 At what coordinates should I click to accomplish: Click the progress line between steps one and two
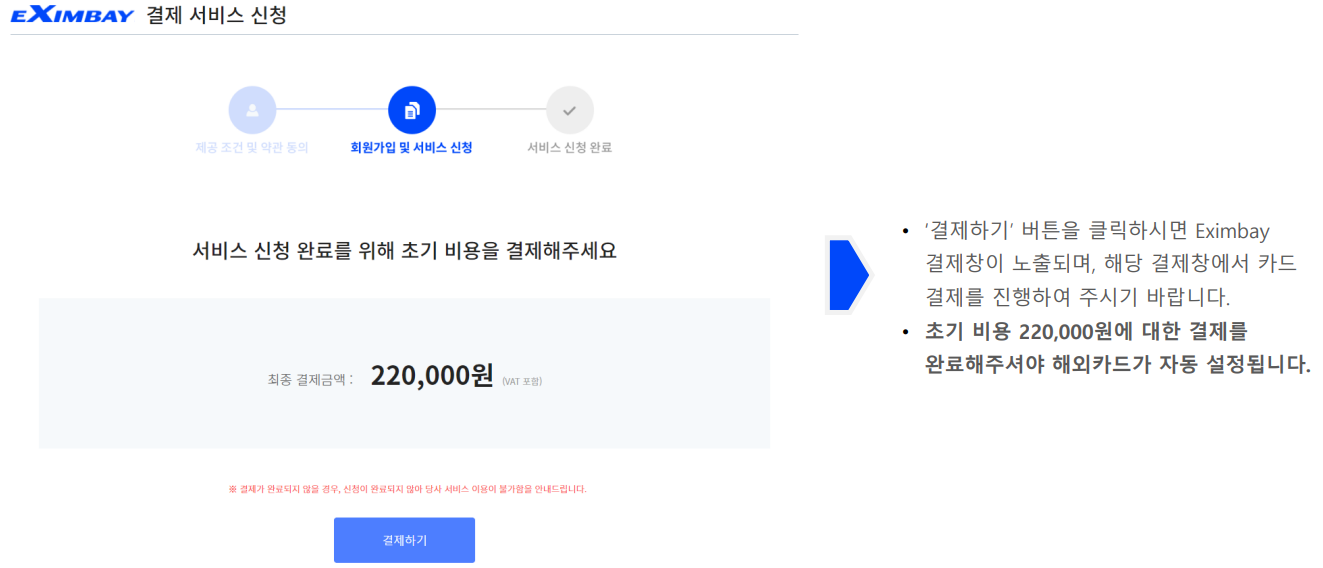click(332, 110)
